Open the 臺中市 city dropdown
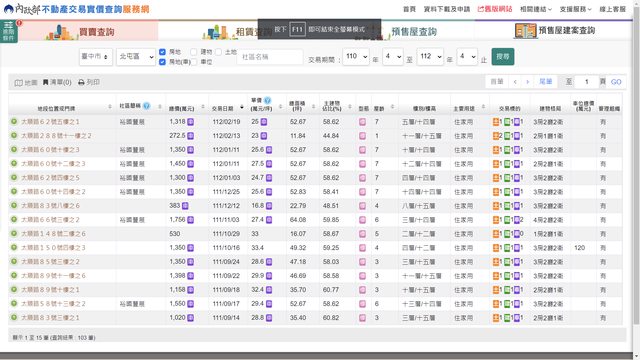 coord(96,57)
